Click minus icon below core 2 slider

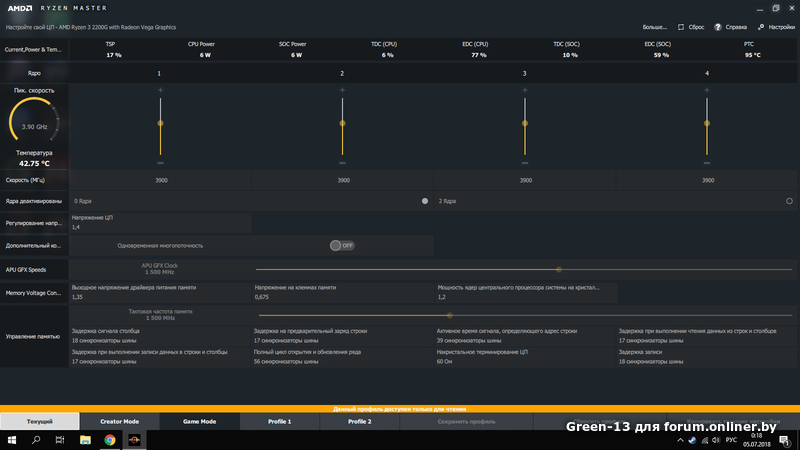click(342, 161)
